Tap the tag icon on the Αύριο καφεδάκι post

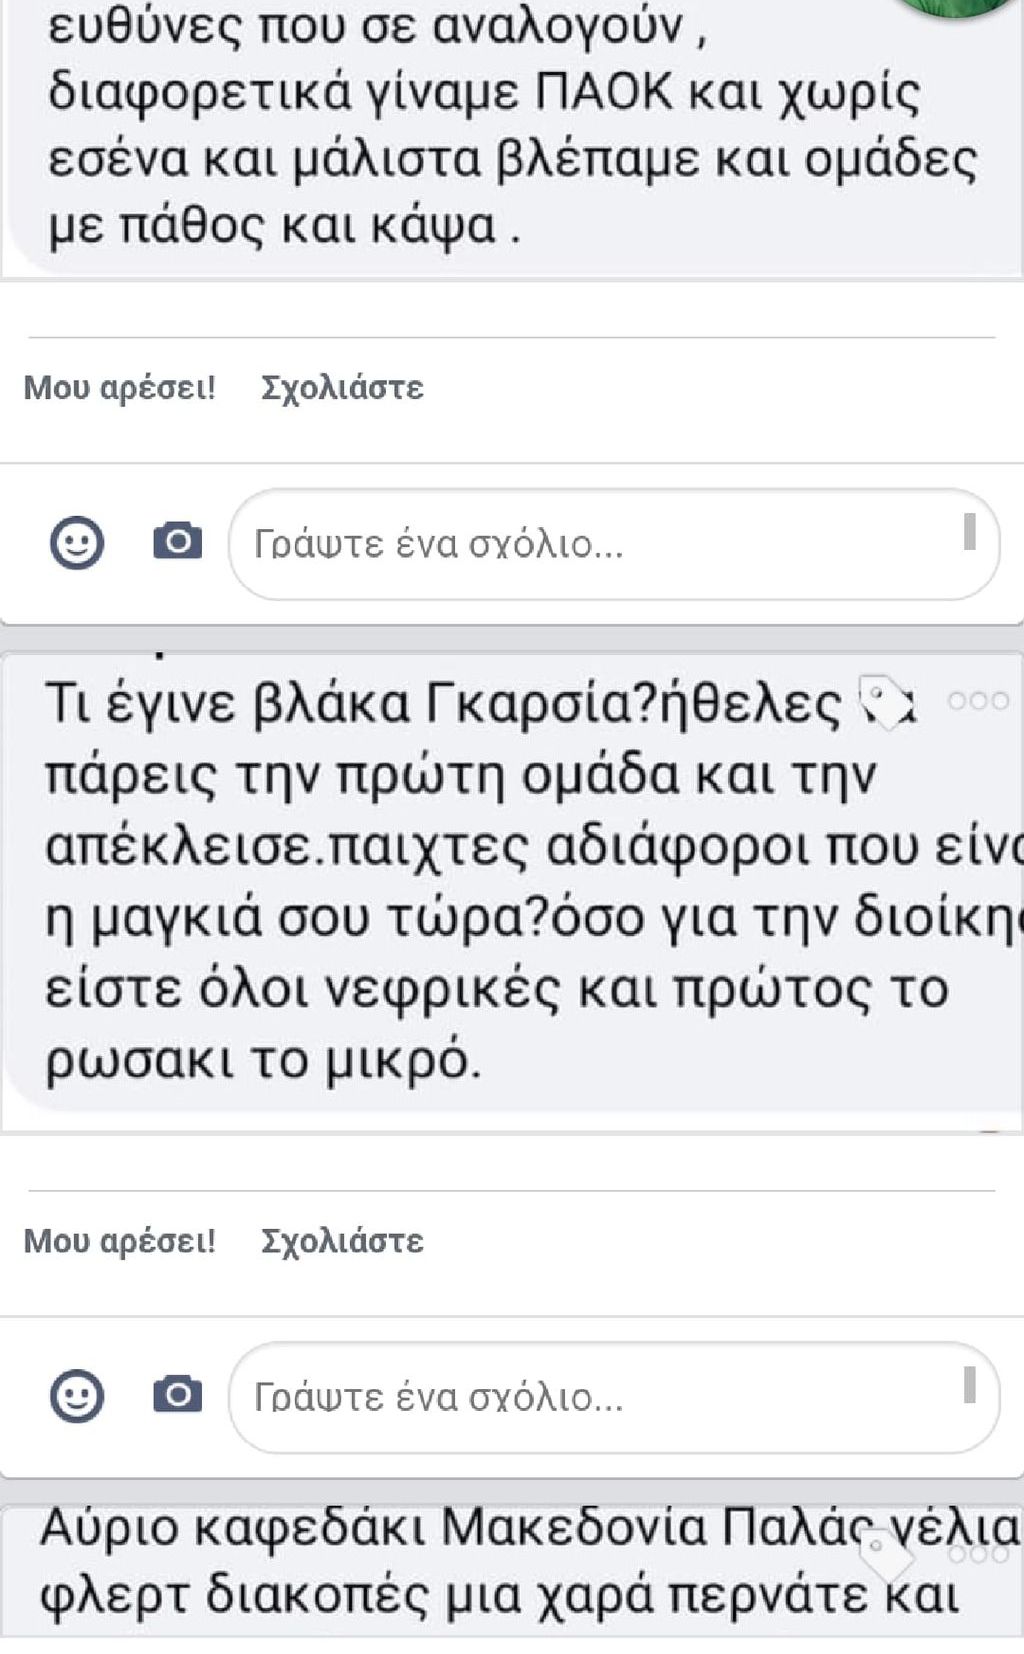pyautogui.click(x=888, y=1555)
